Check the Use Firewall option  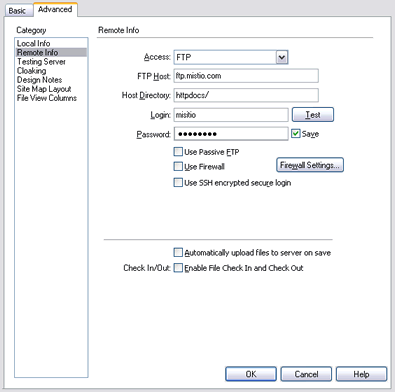click(178, 166)
